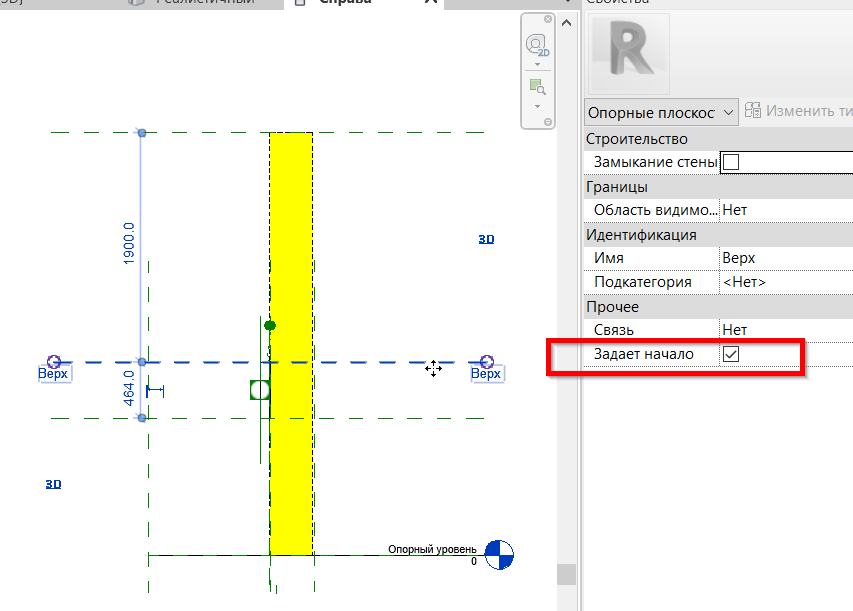Select the 464.0 dimension value
The image size is (853, 611).
coord(128,388)
